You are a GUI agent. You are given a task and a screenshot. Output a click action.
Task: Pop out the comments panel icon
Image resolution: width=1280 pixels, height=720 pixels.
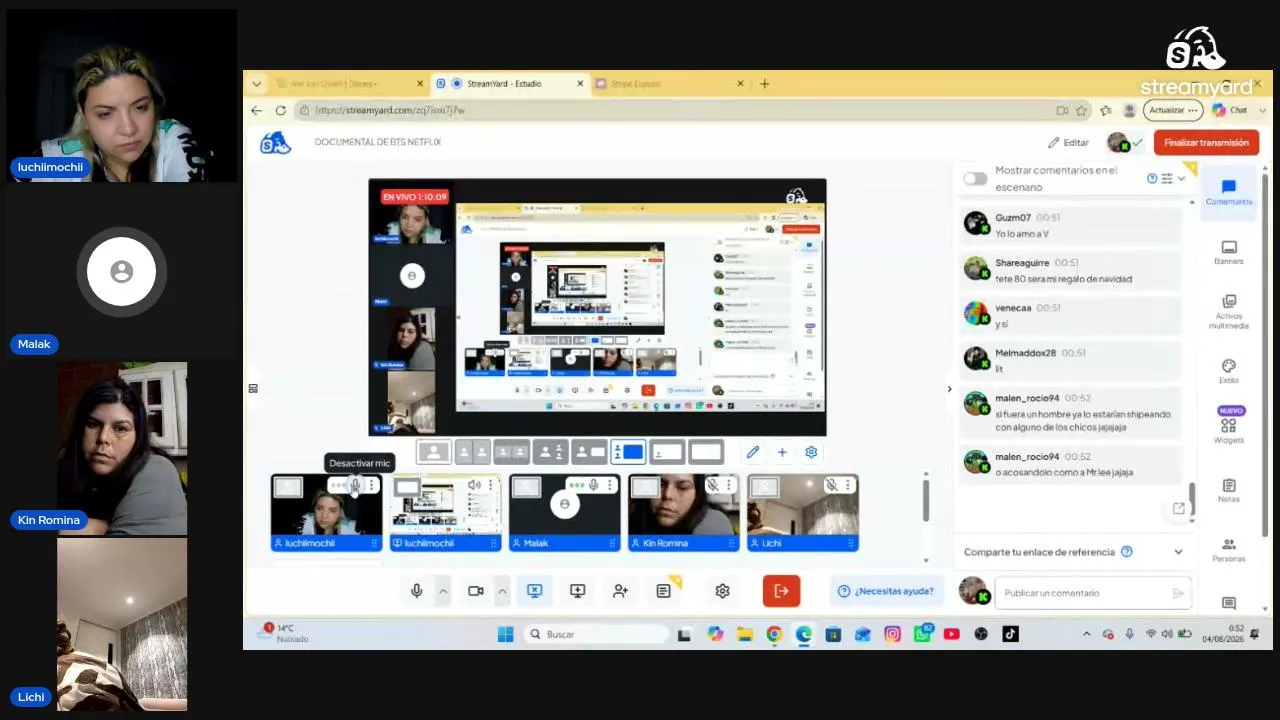1179,508
